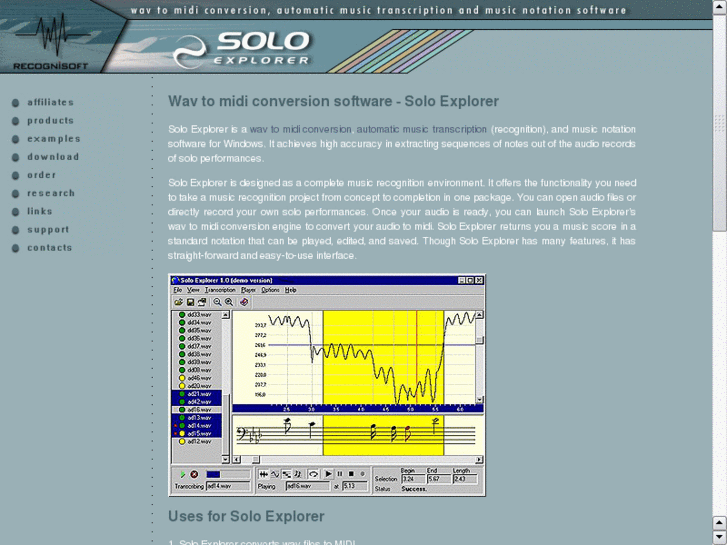Open the links navigation item
Screen dimensions: 727x545
(x=39, y=211)
